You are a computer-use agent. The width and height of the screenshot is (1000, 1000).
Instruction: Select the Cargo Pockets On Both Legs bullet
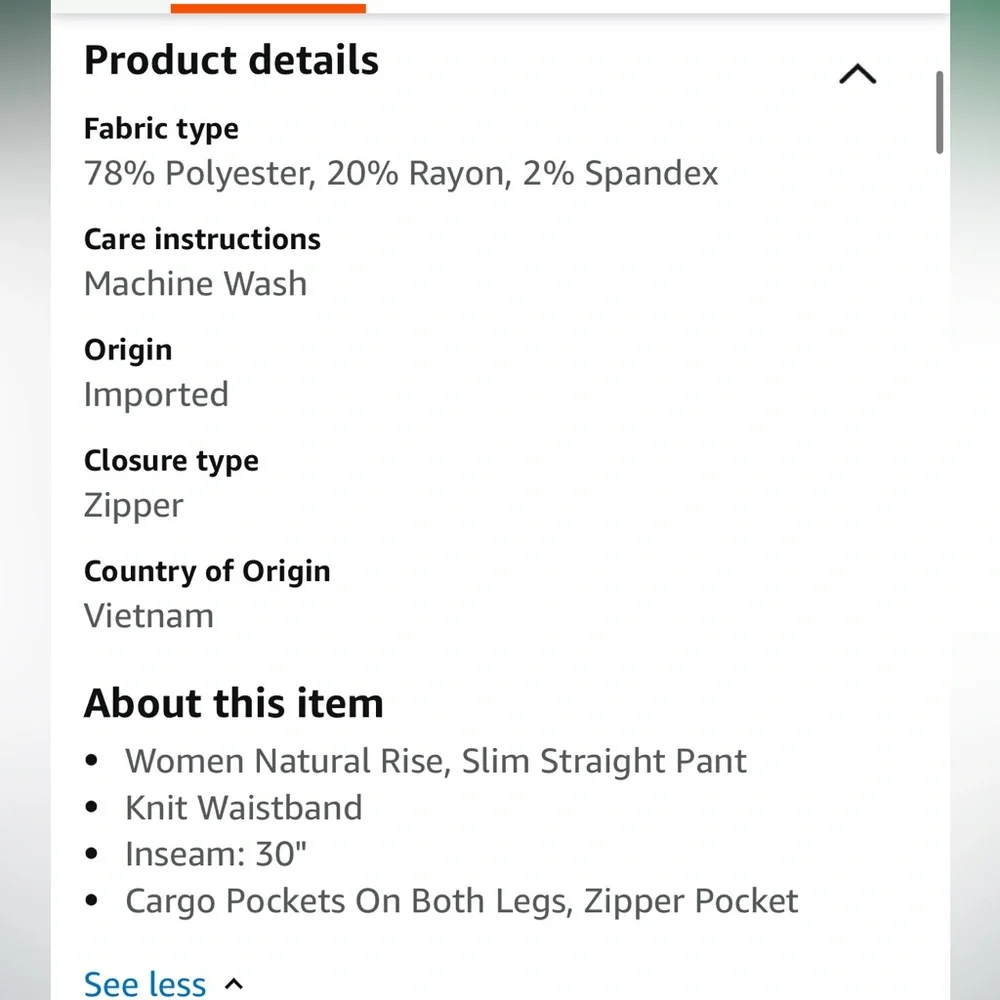tap(461, 901)
